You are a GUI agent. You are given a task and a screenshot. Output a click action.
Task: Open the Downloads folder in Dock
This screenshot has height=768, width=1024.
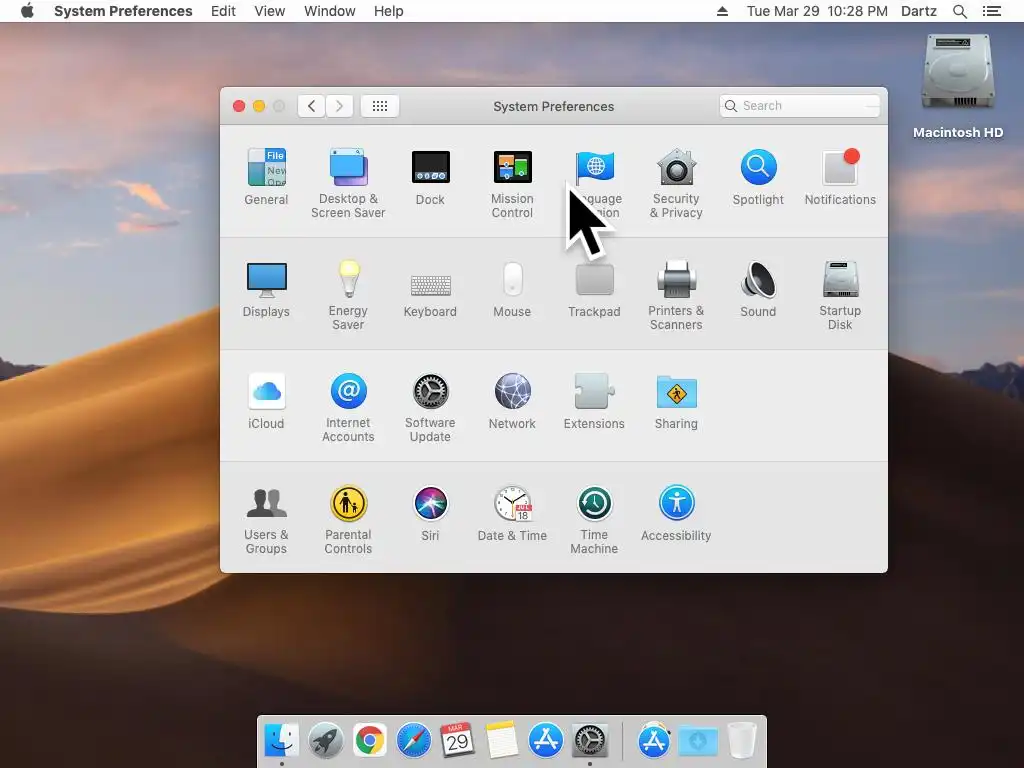[x=698, y=741]
